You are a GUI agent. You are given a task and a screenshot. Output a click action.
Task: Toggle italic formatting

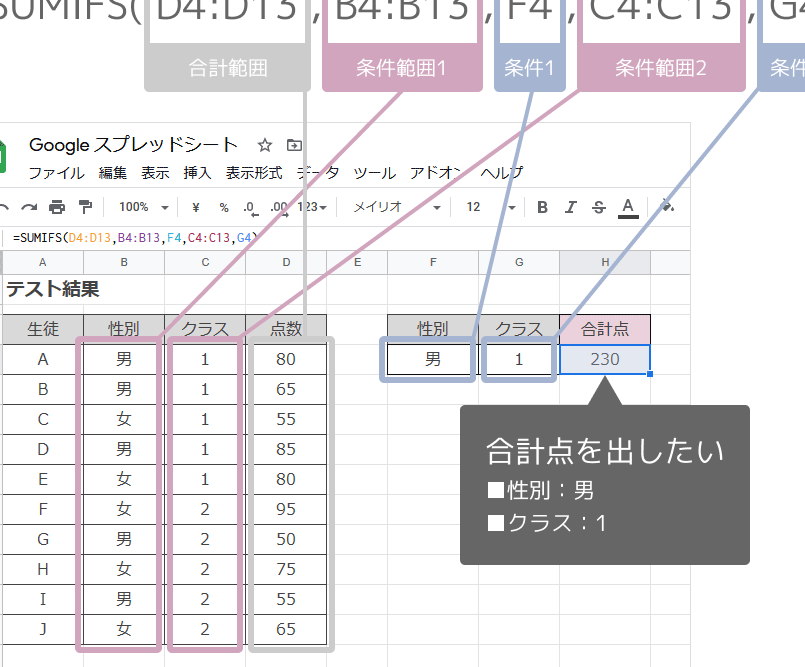570,207
